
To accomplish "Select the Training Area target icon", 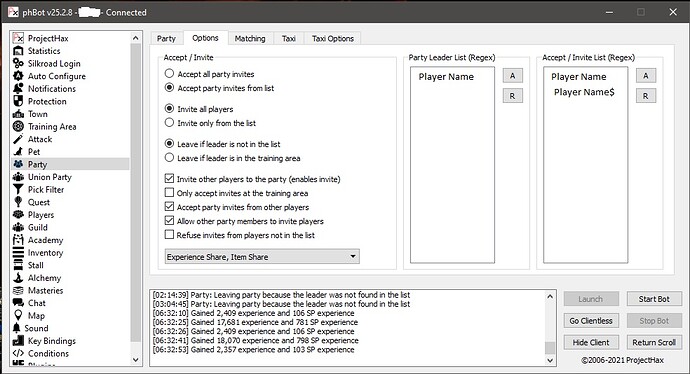I will (18, 126).
